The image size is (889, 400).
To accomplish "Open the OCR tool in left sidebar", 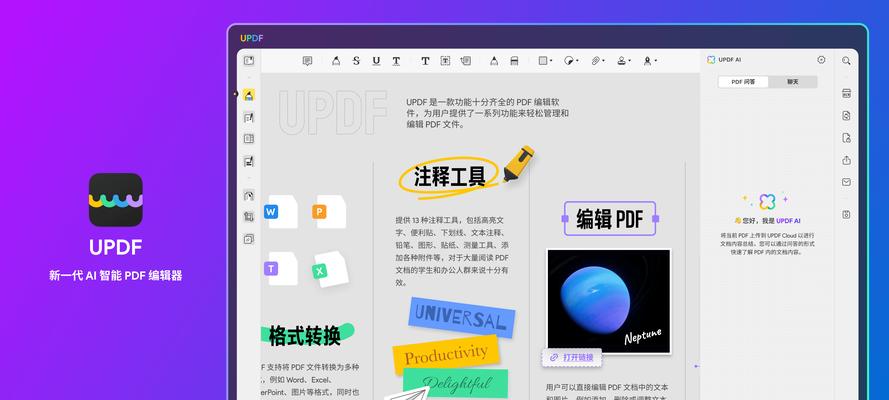I will [248, 195].
